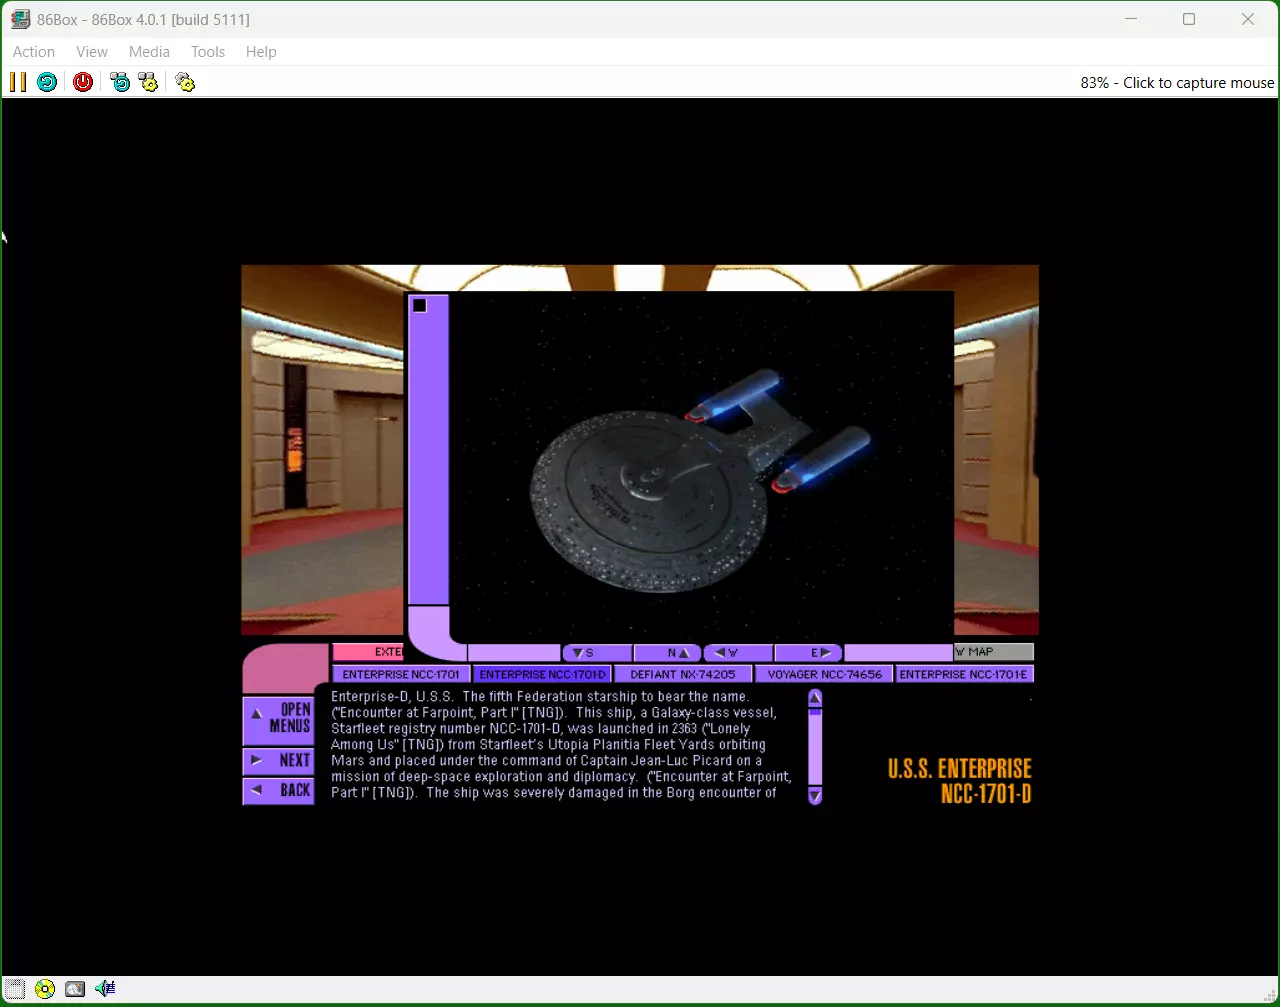Image resolution: width=1280 pixels, height=1007 pixels.
Task: Open the Tools menu
Action: (x=208, y=52)
